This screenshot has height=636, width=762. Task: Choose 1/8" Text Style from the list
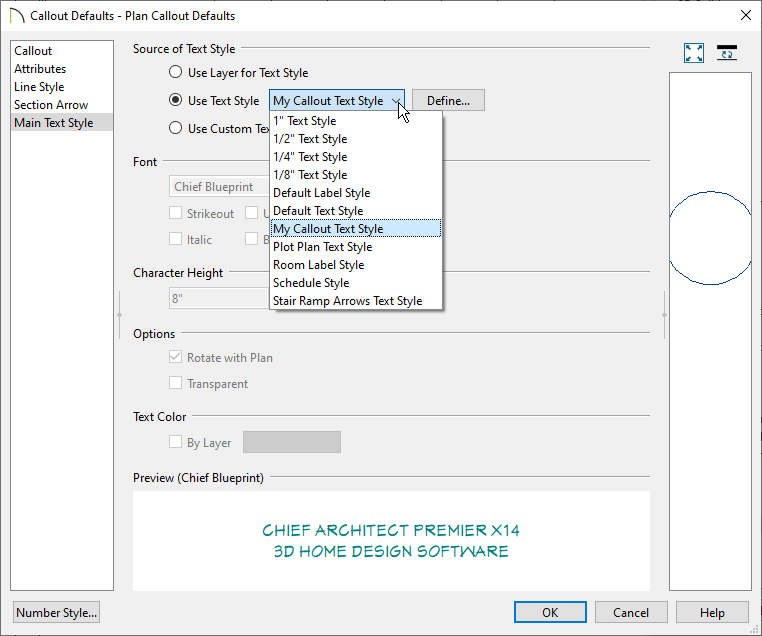point(356,174)
